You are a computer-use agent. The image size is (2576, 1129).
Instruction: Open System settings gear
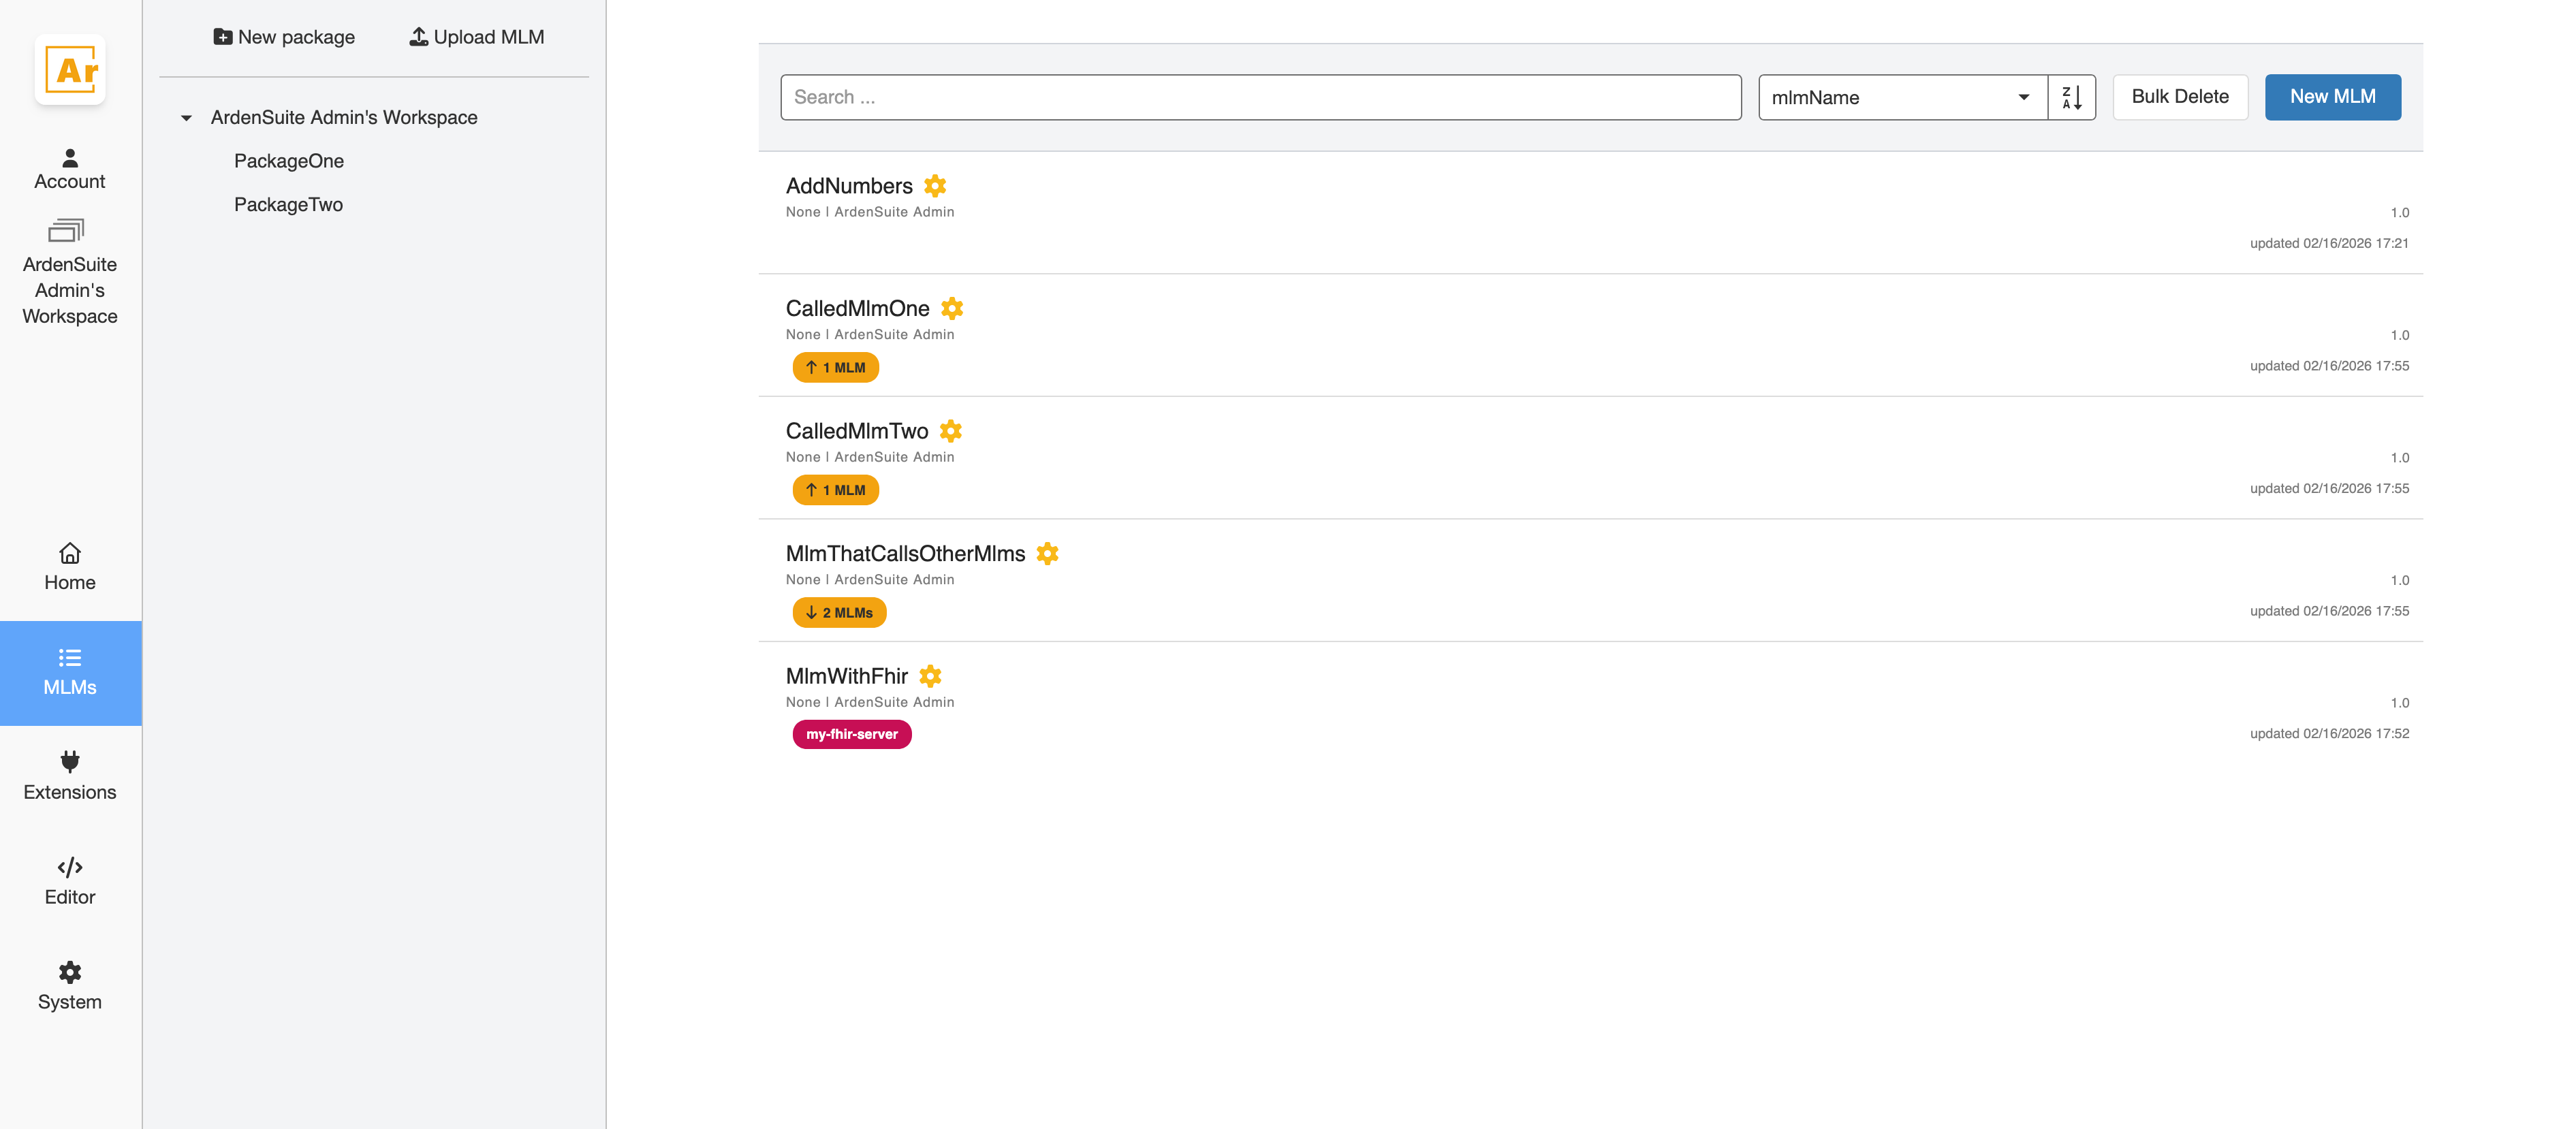pos(70,972)
